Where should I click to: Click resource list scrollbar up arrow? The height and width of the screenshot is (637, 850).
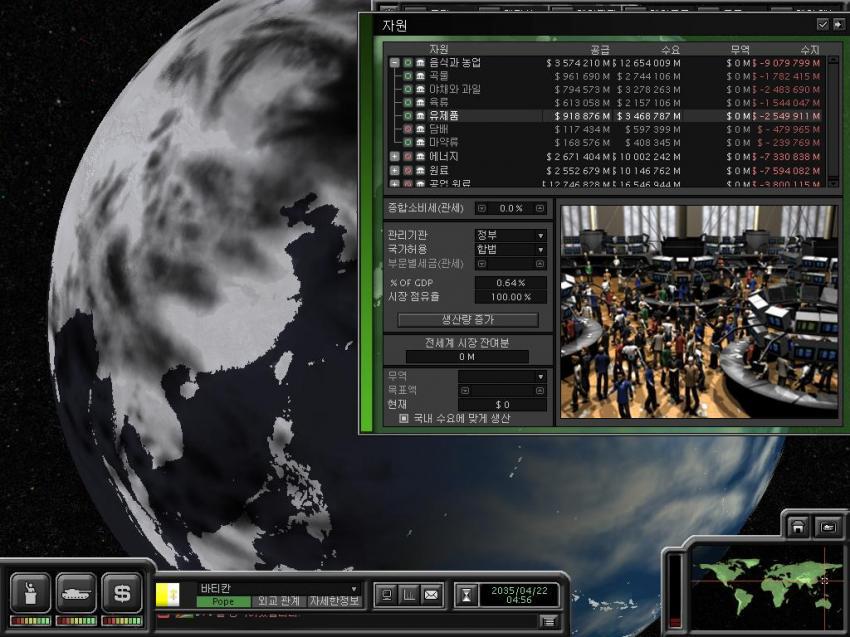pos(834,61)
